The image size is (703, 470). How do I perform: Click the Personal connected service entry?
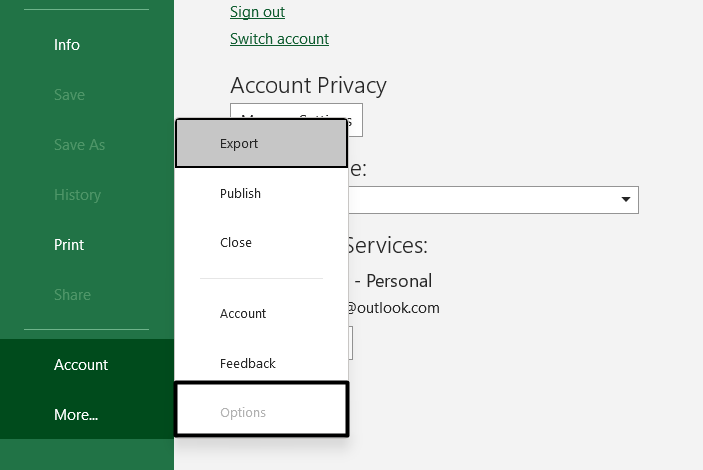(392, 281)
